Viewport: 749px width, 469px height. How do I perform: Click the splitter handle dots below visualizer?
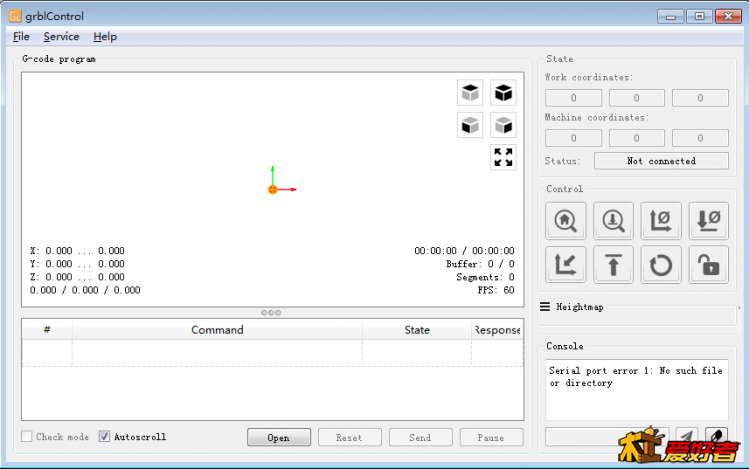(271, 313)
